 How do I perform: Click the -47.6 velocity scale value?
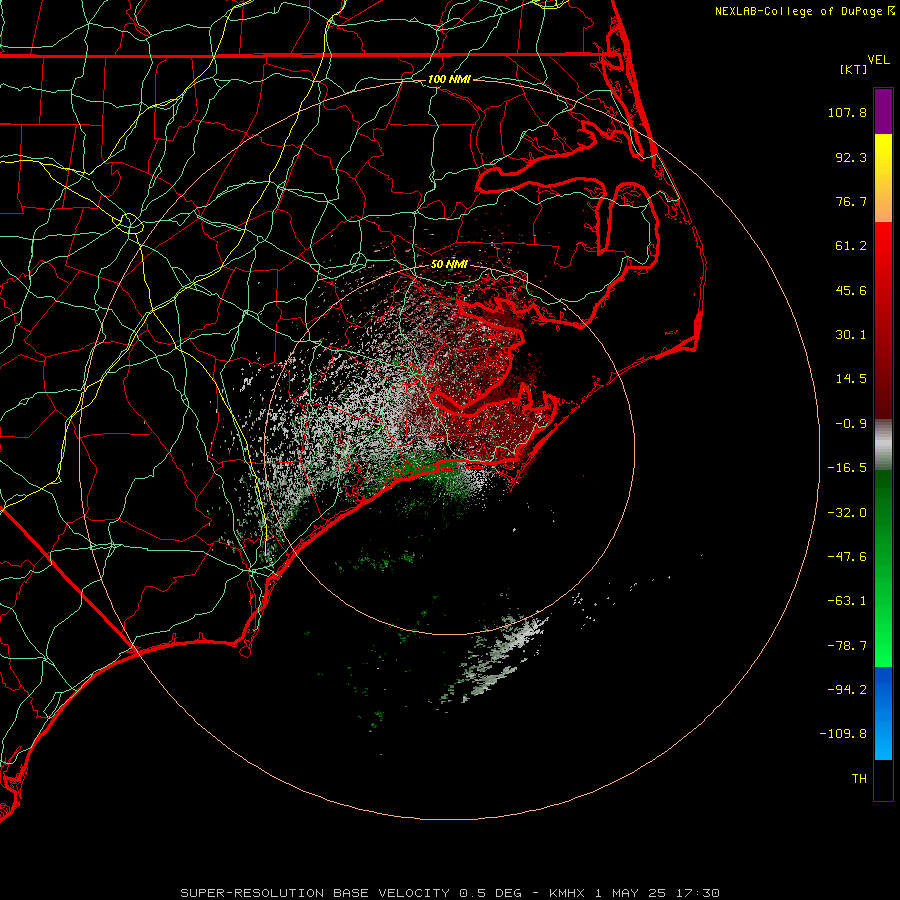(847, 557)
